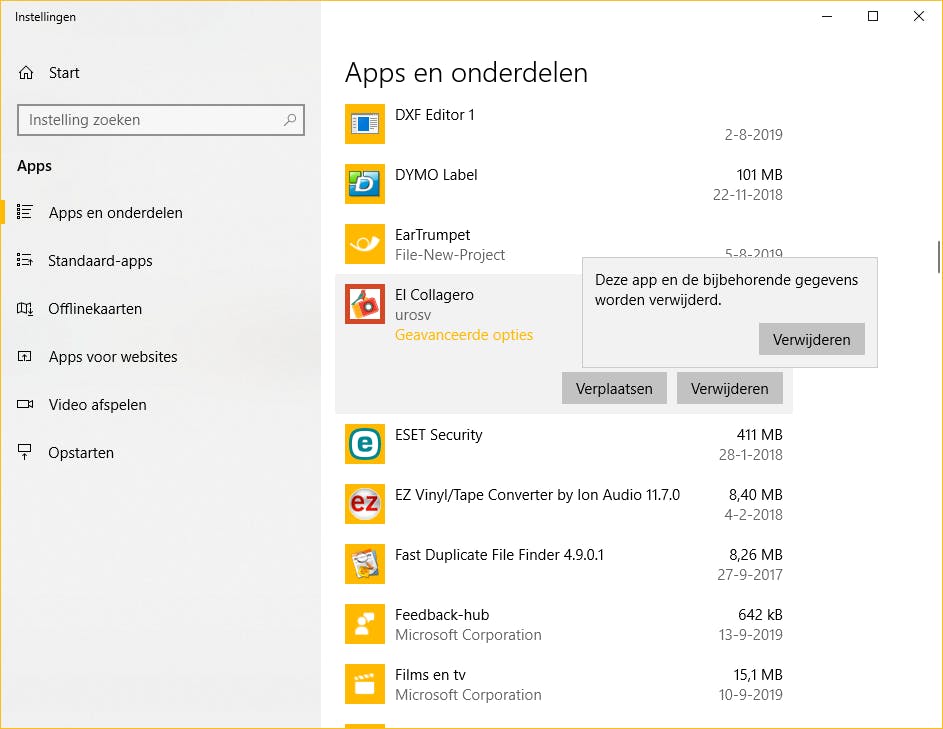
Task: Click the Apps en onderdelen list icon
Action: (x=25, y=212)
